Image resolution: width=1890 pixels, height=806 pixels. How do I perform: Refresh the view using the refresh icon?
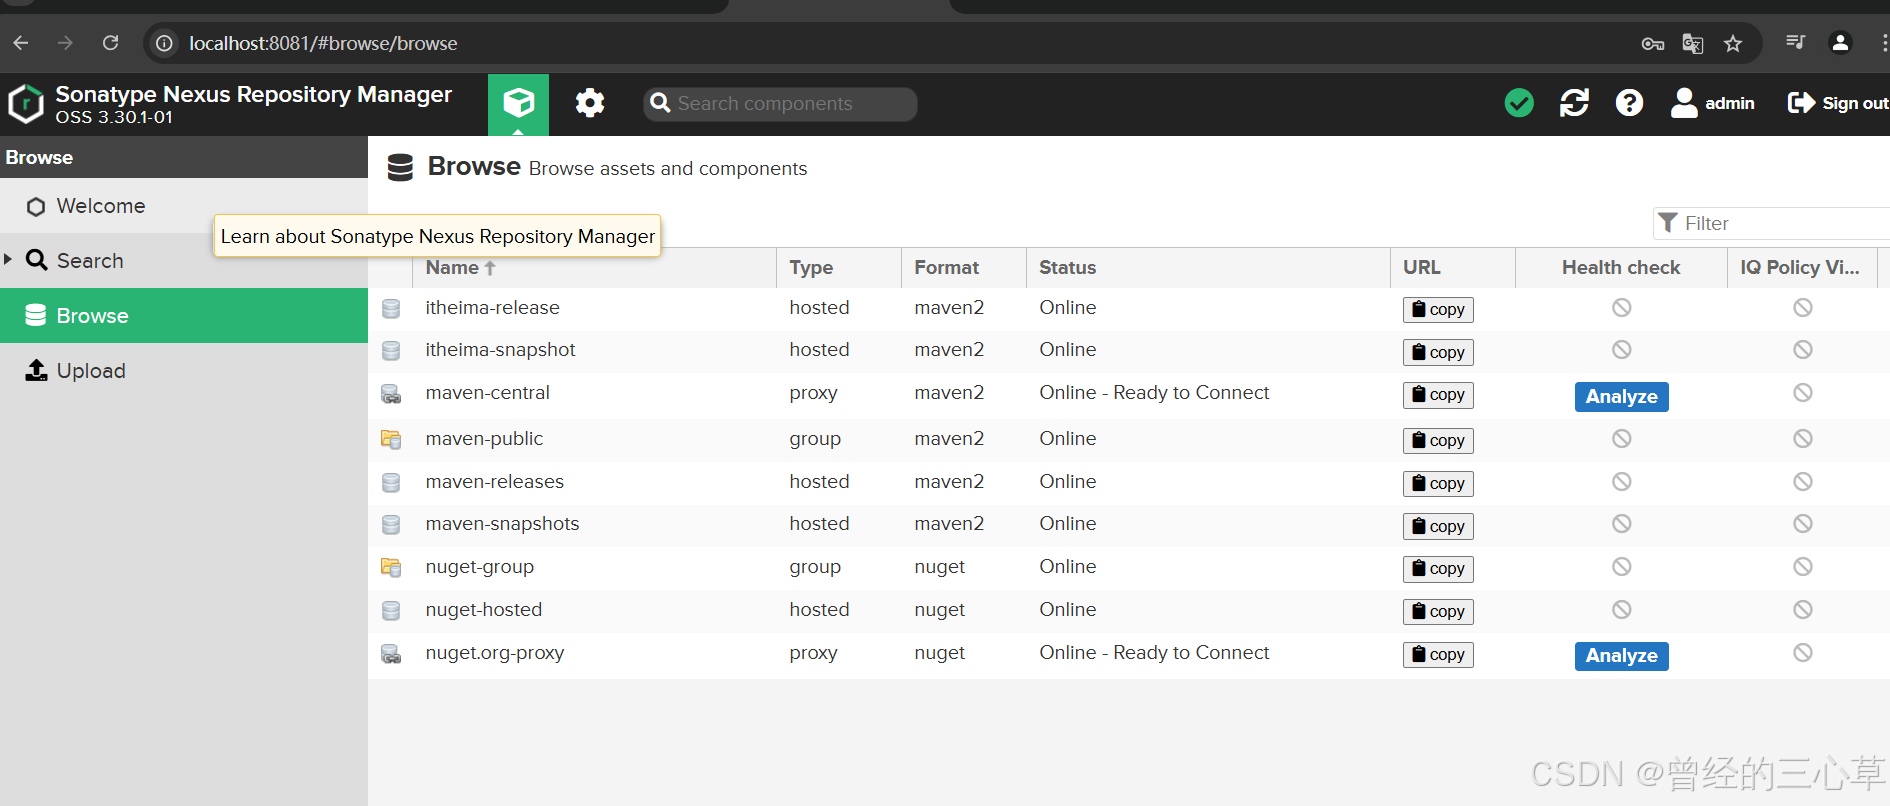click(1574, 103)
